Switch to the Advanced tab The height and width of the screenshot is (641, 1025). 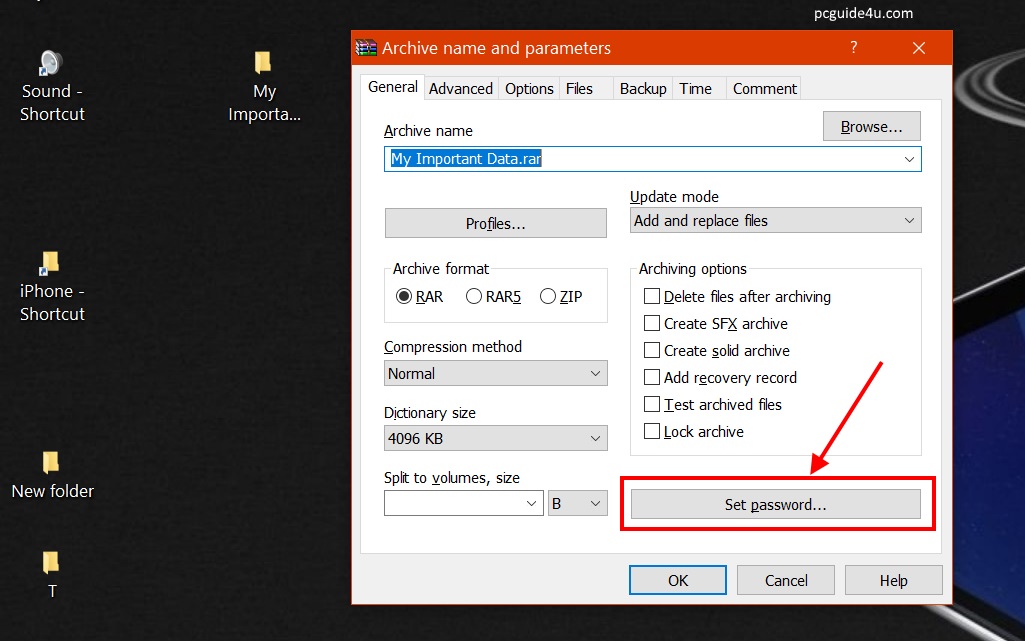tap(460, 89)
